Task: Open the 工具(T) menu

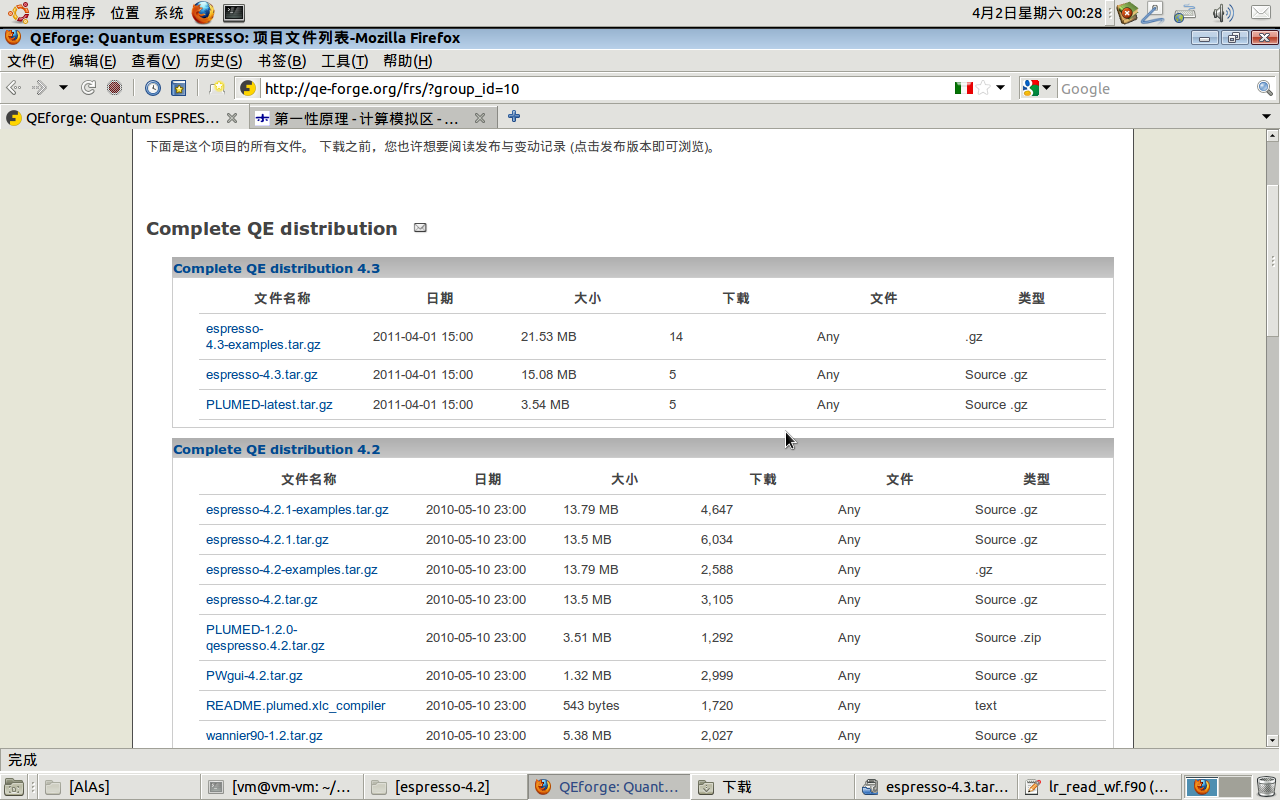Action: pyautogui.click(x=345, y=61)
